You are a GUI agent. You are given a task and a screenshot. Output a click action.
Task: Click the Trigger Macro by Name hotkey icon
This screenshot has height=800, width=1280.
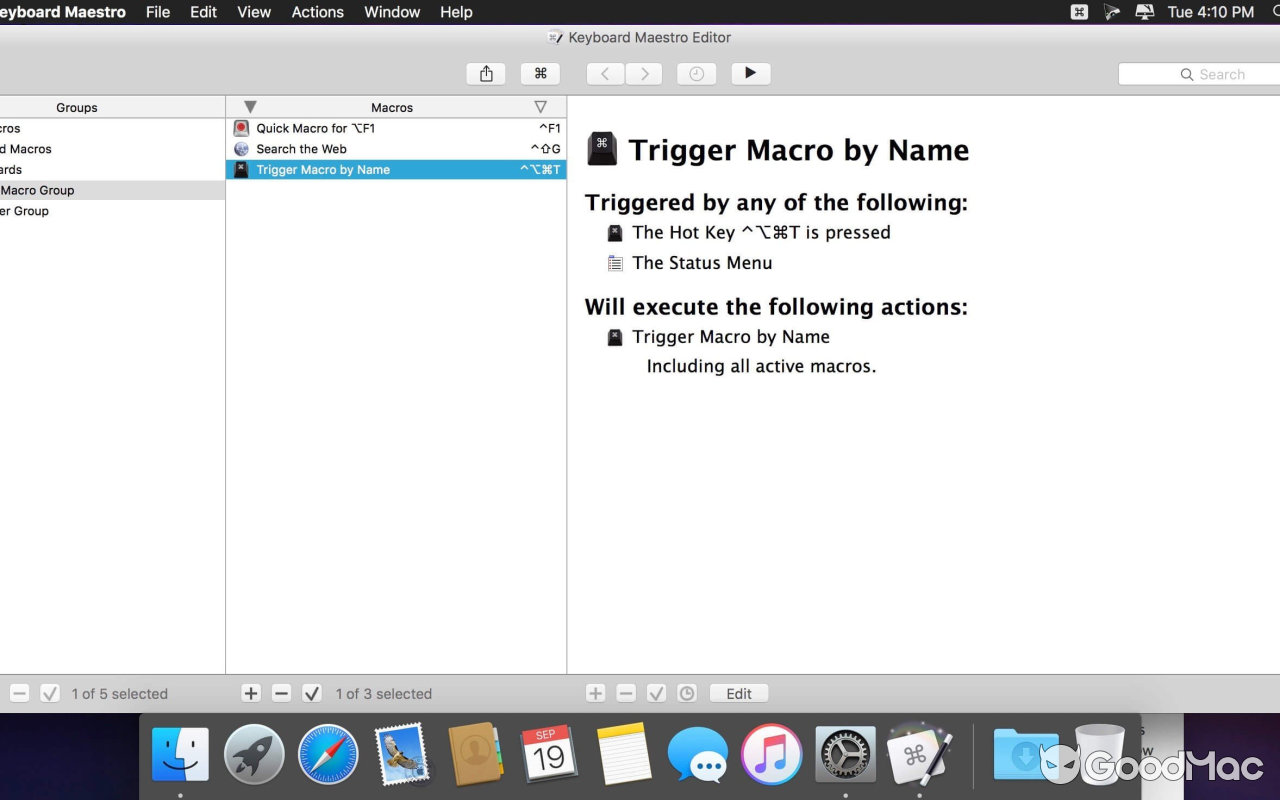pos(241,169)
